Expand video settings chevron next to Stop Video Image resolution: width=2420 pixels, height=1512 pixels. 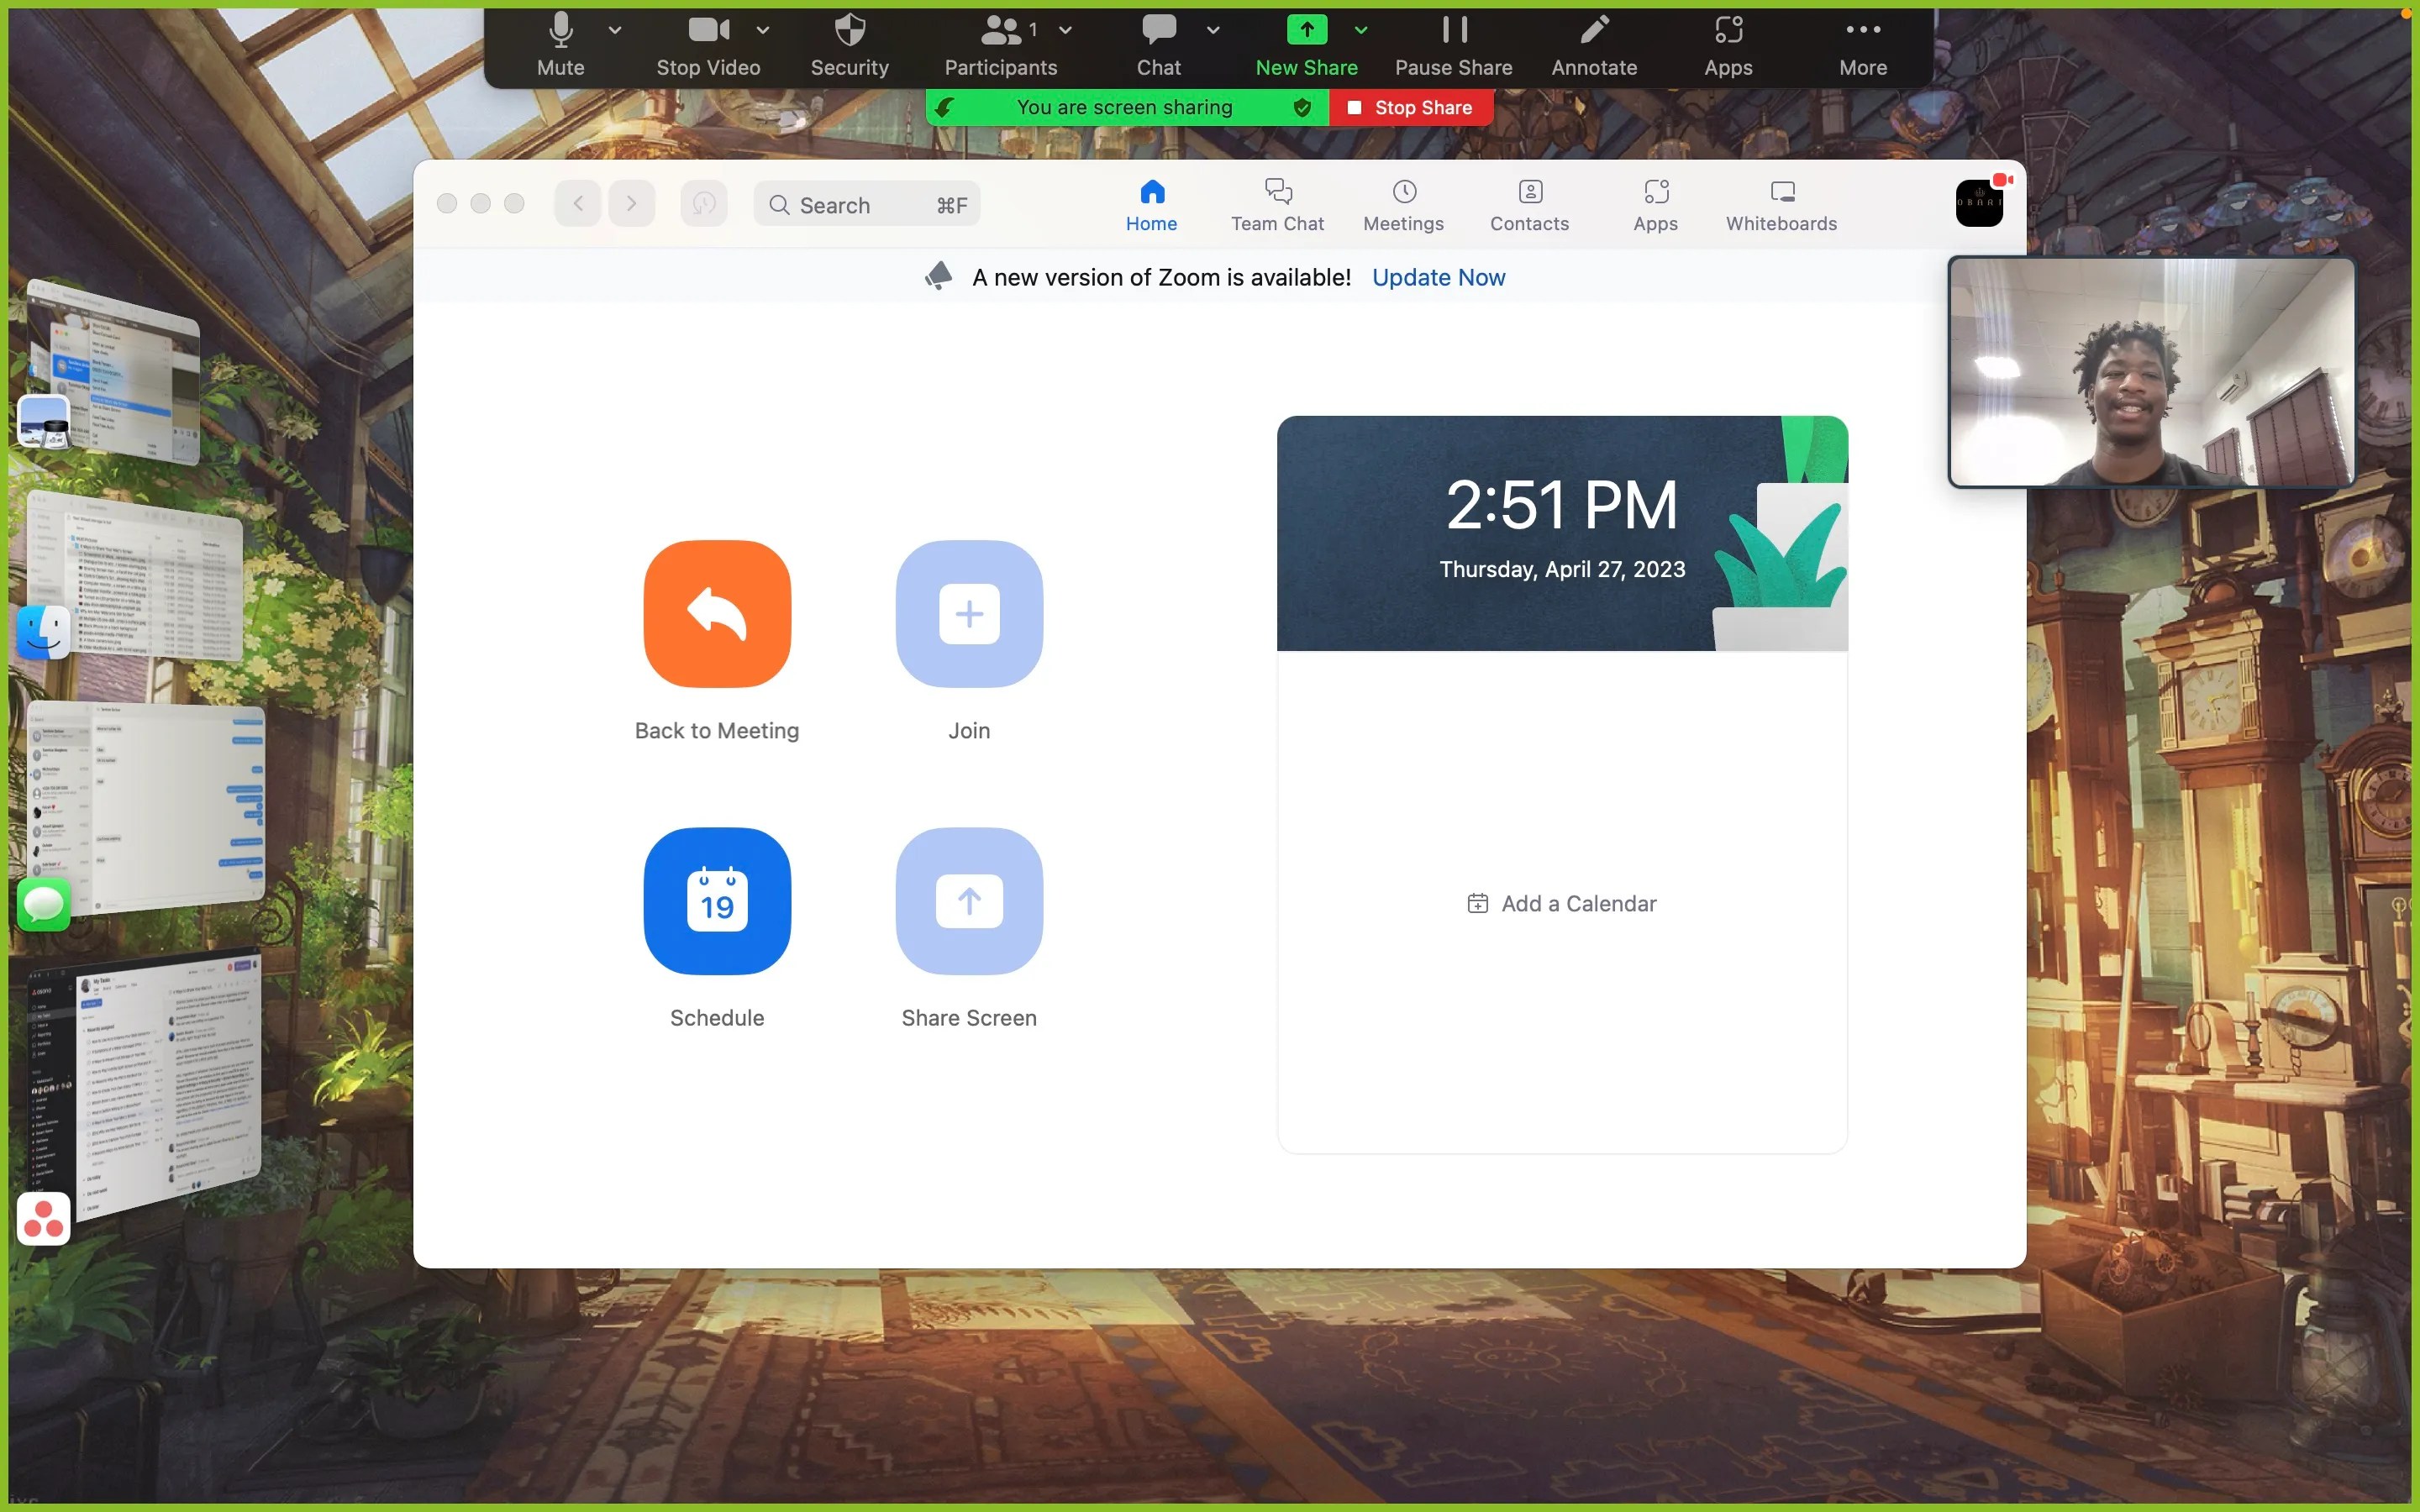[764, 30]
